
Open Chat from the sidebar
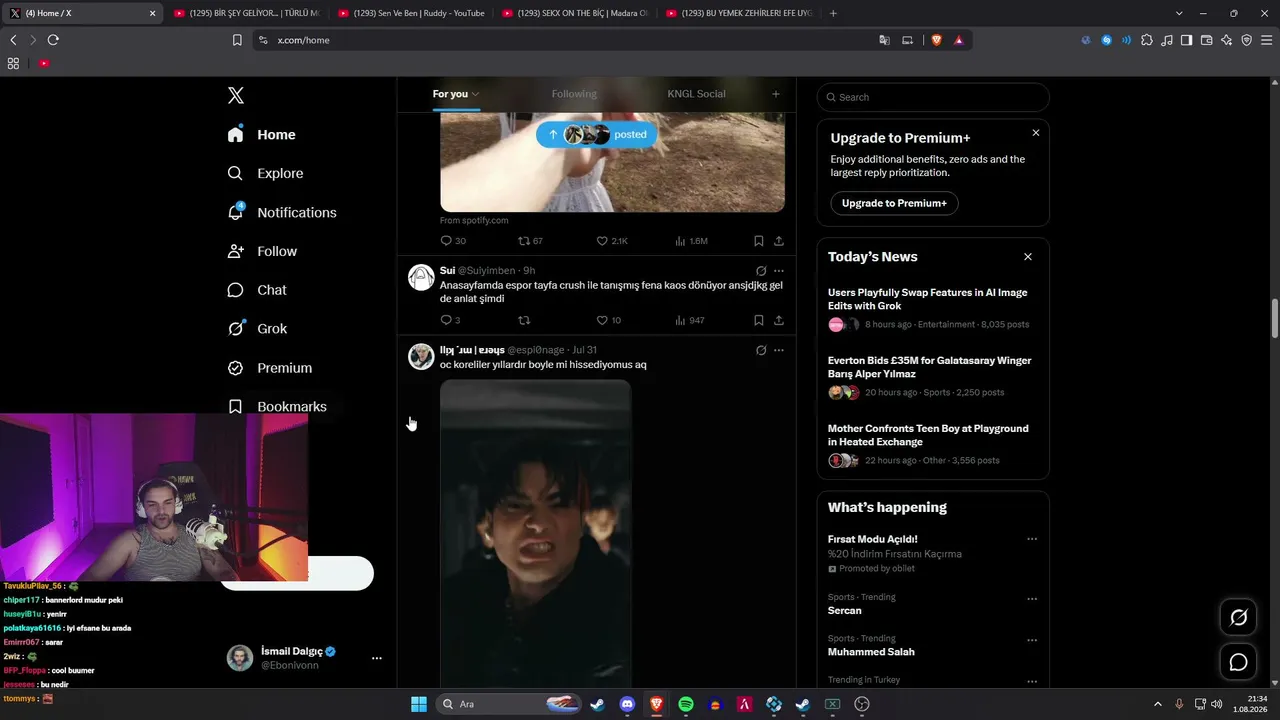(x=257, y=290)
